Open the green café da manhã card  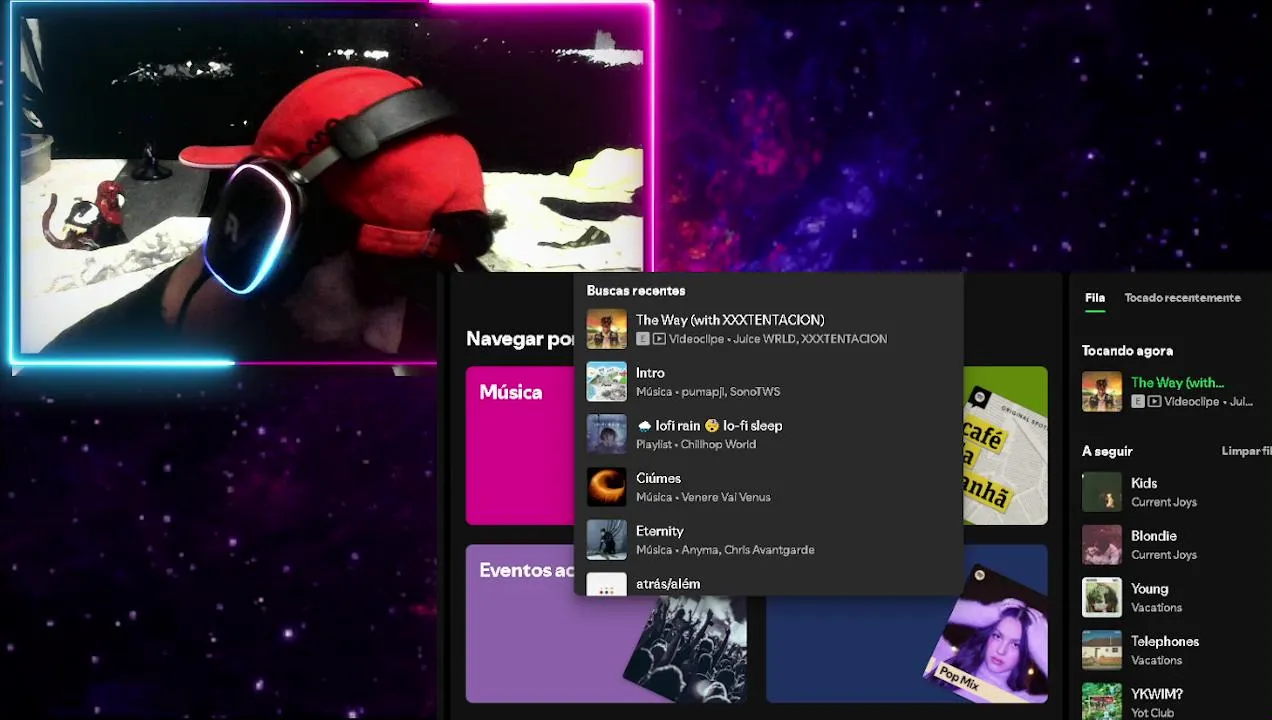(1005, 446)
